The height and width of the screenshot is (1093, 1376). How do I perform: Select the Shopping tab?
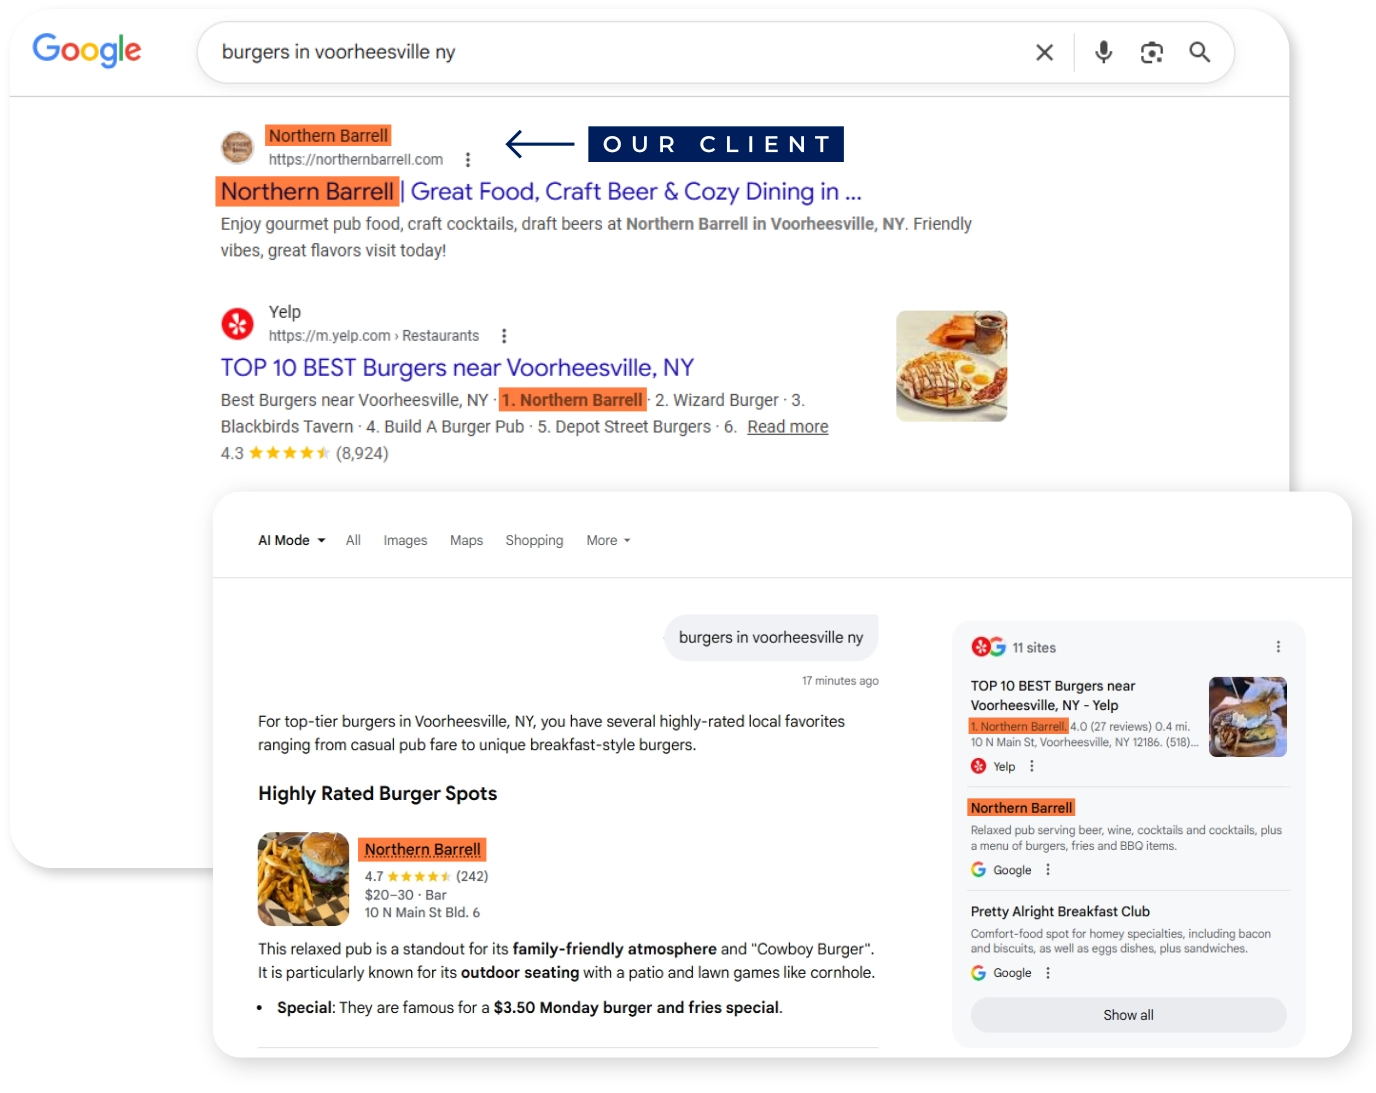point(534,540)
